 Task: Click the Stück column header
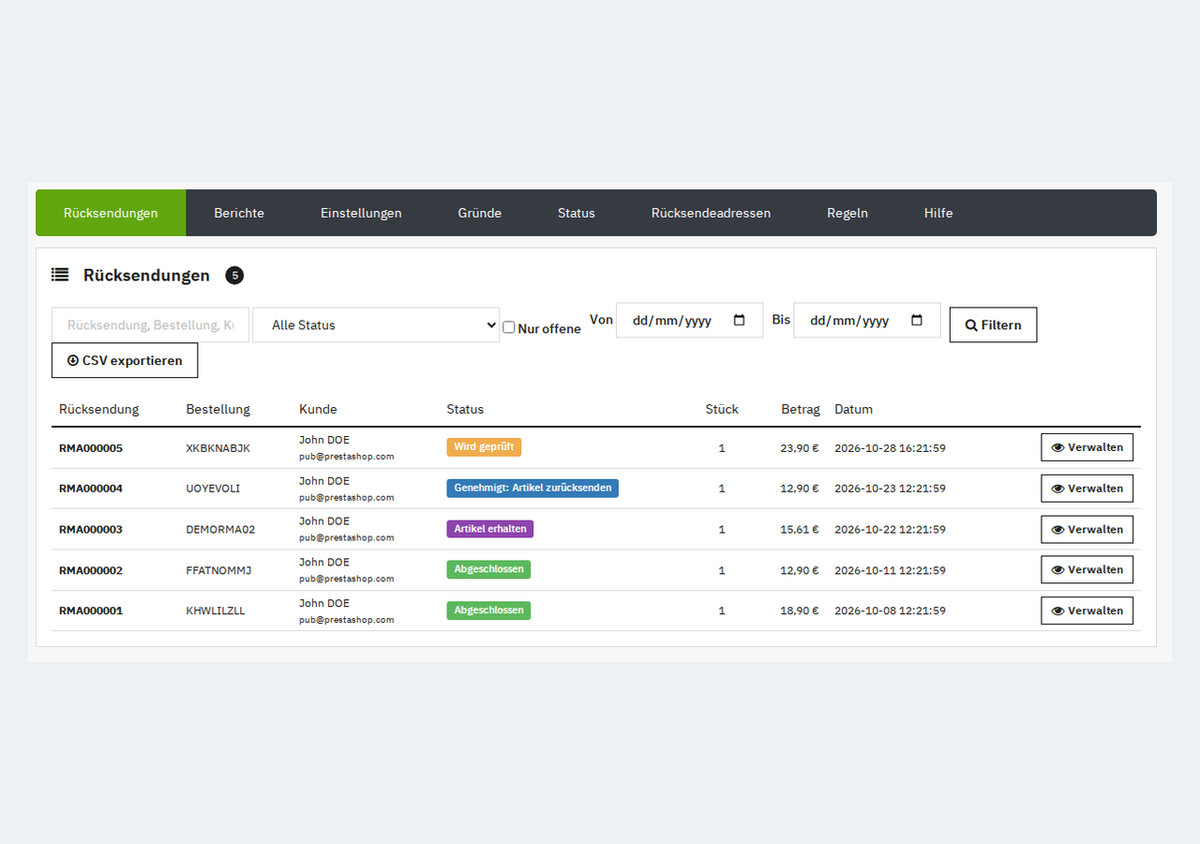722,409
